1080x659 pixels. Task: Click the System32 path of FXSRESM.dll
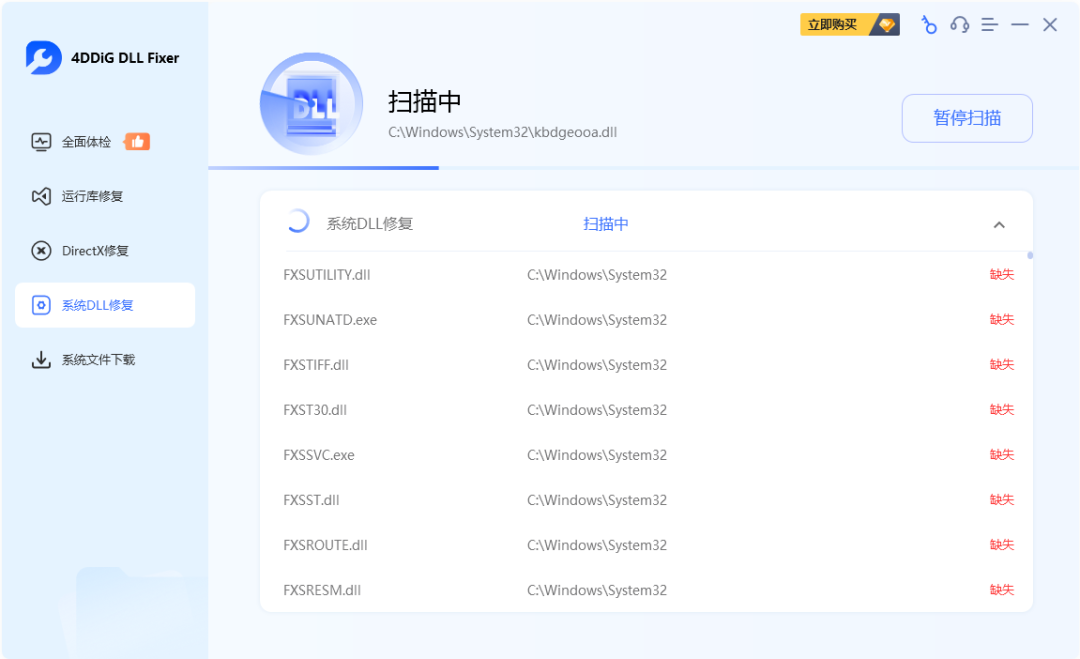[x=597, y=590]
